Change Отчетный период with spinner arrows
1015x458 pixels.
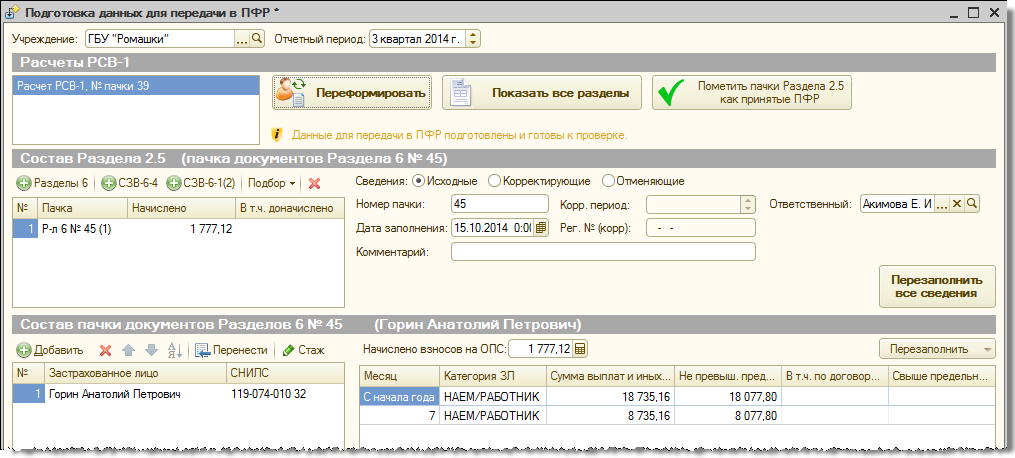tap(474, 39)
